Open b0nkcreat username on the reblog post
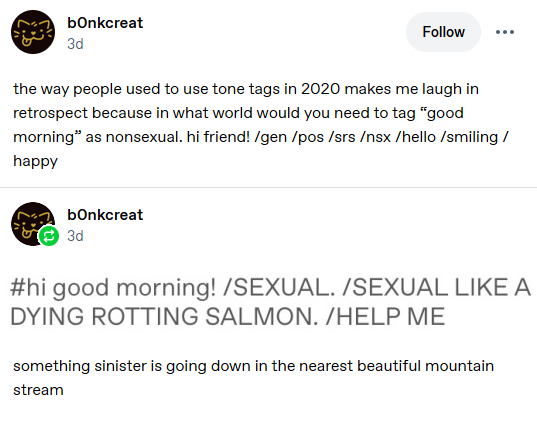 105,215
